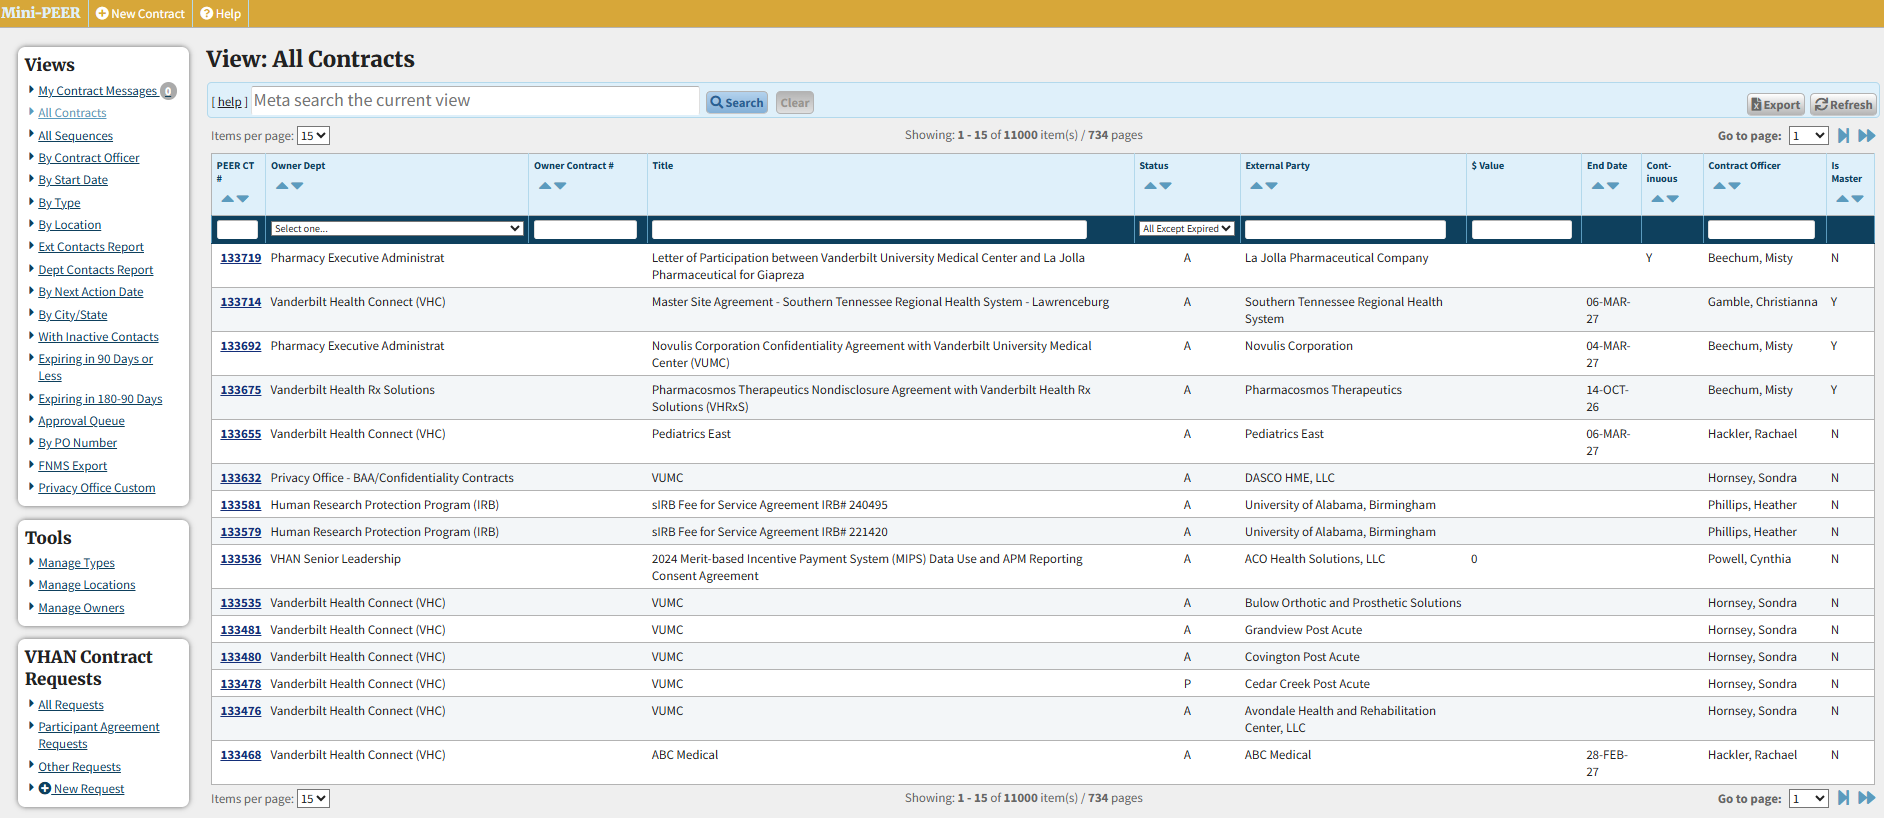1884x818 pixels.
Task: Export the contract list
Action: pyautogui.click(x=1775, y=104)
